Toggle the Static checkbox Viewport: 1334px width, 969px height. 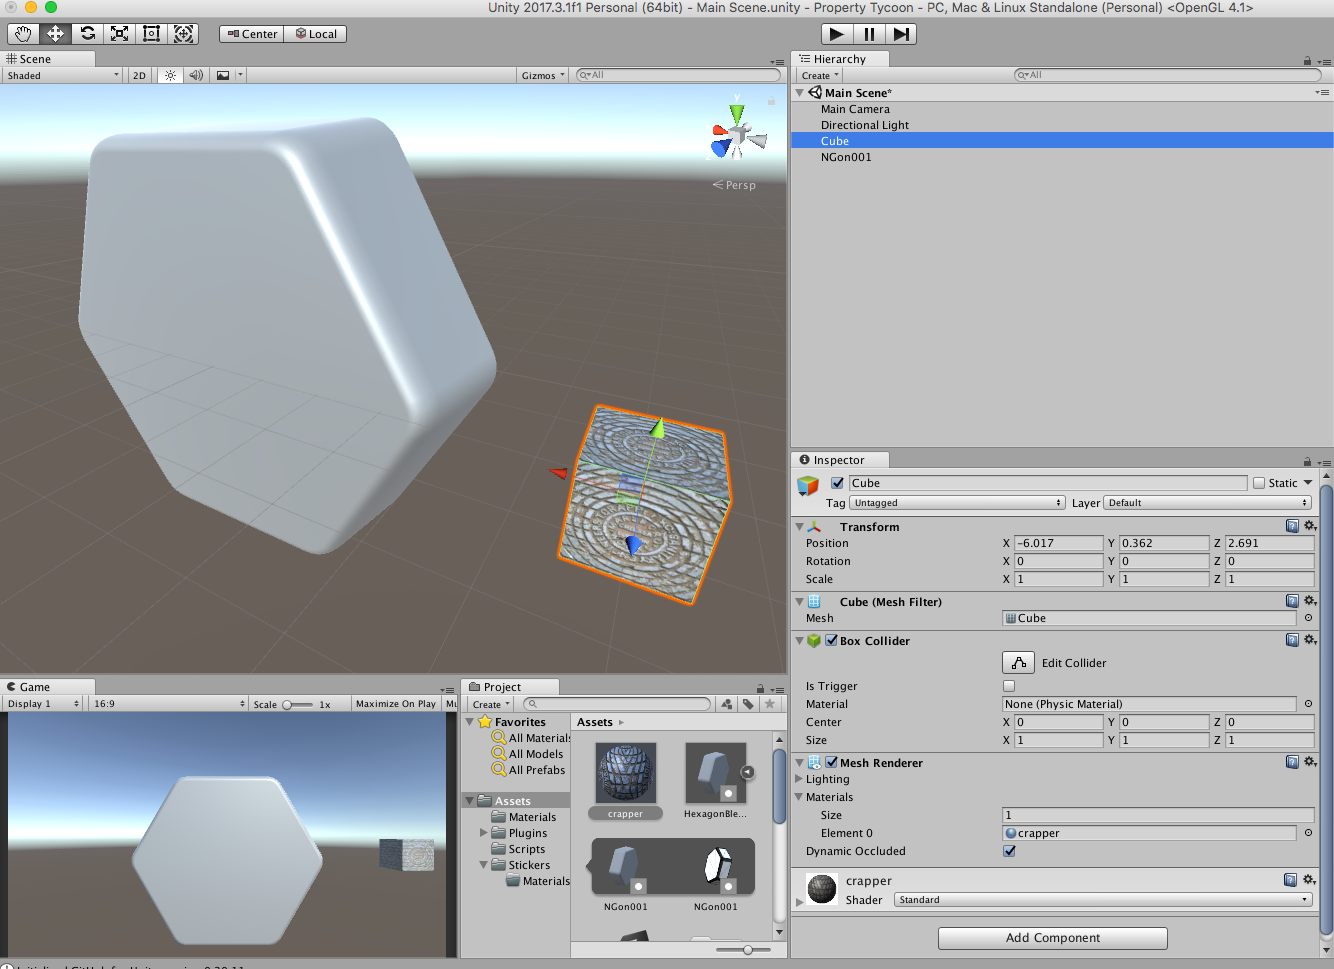1259,483
